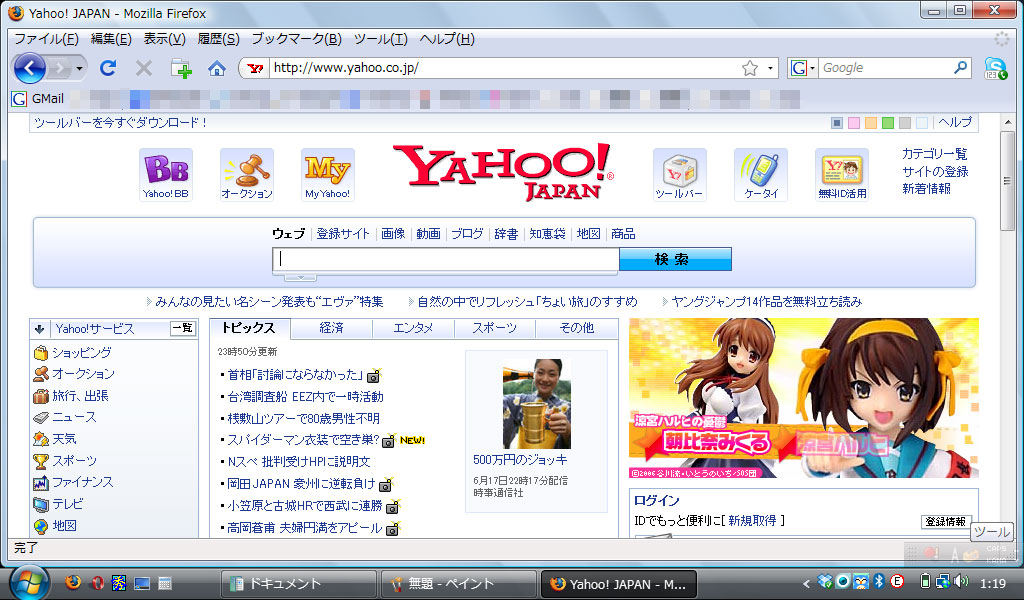Open the ケータイ mobile phone icon
The width and height of the screenshot is (1024, 600).
point(761,174)
